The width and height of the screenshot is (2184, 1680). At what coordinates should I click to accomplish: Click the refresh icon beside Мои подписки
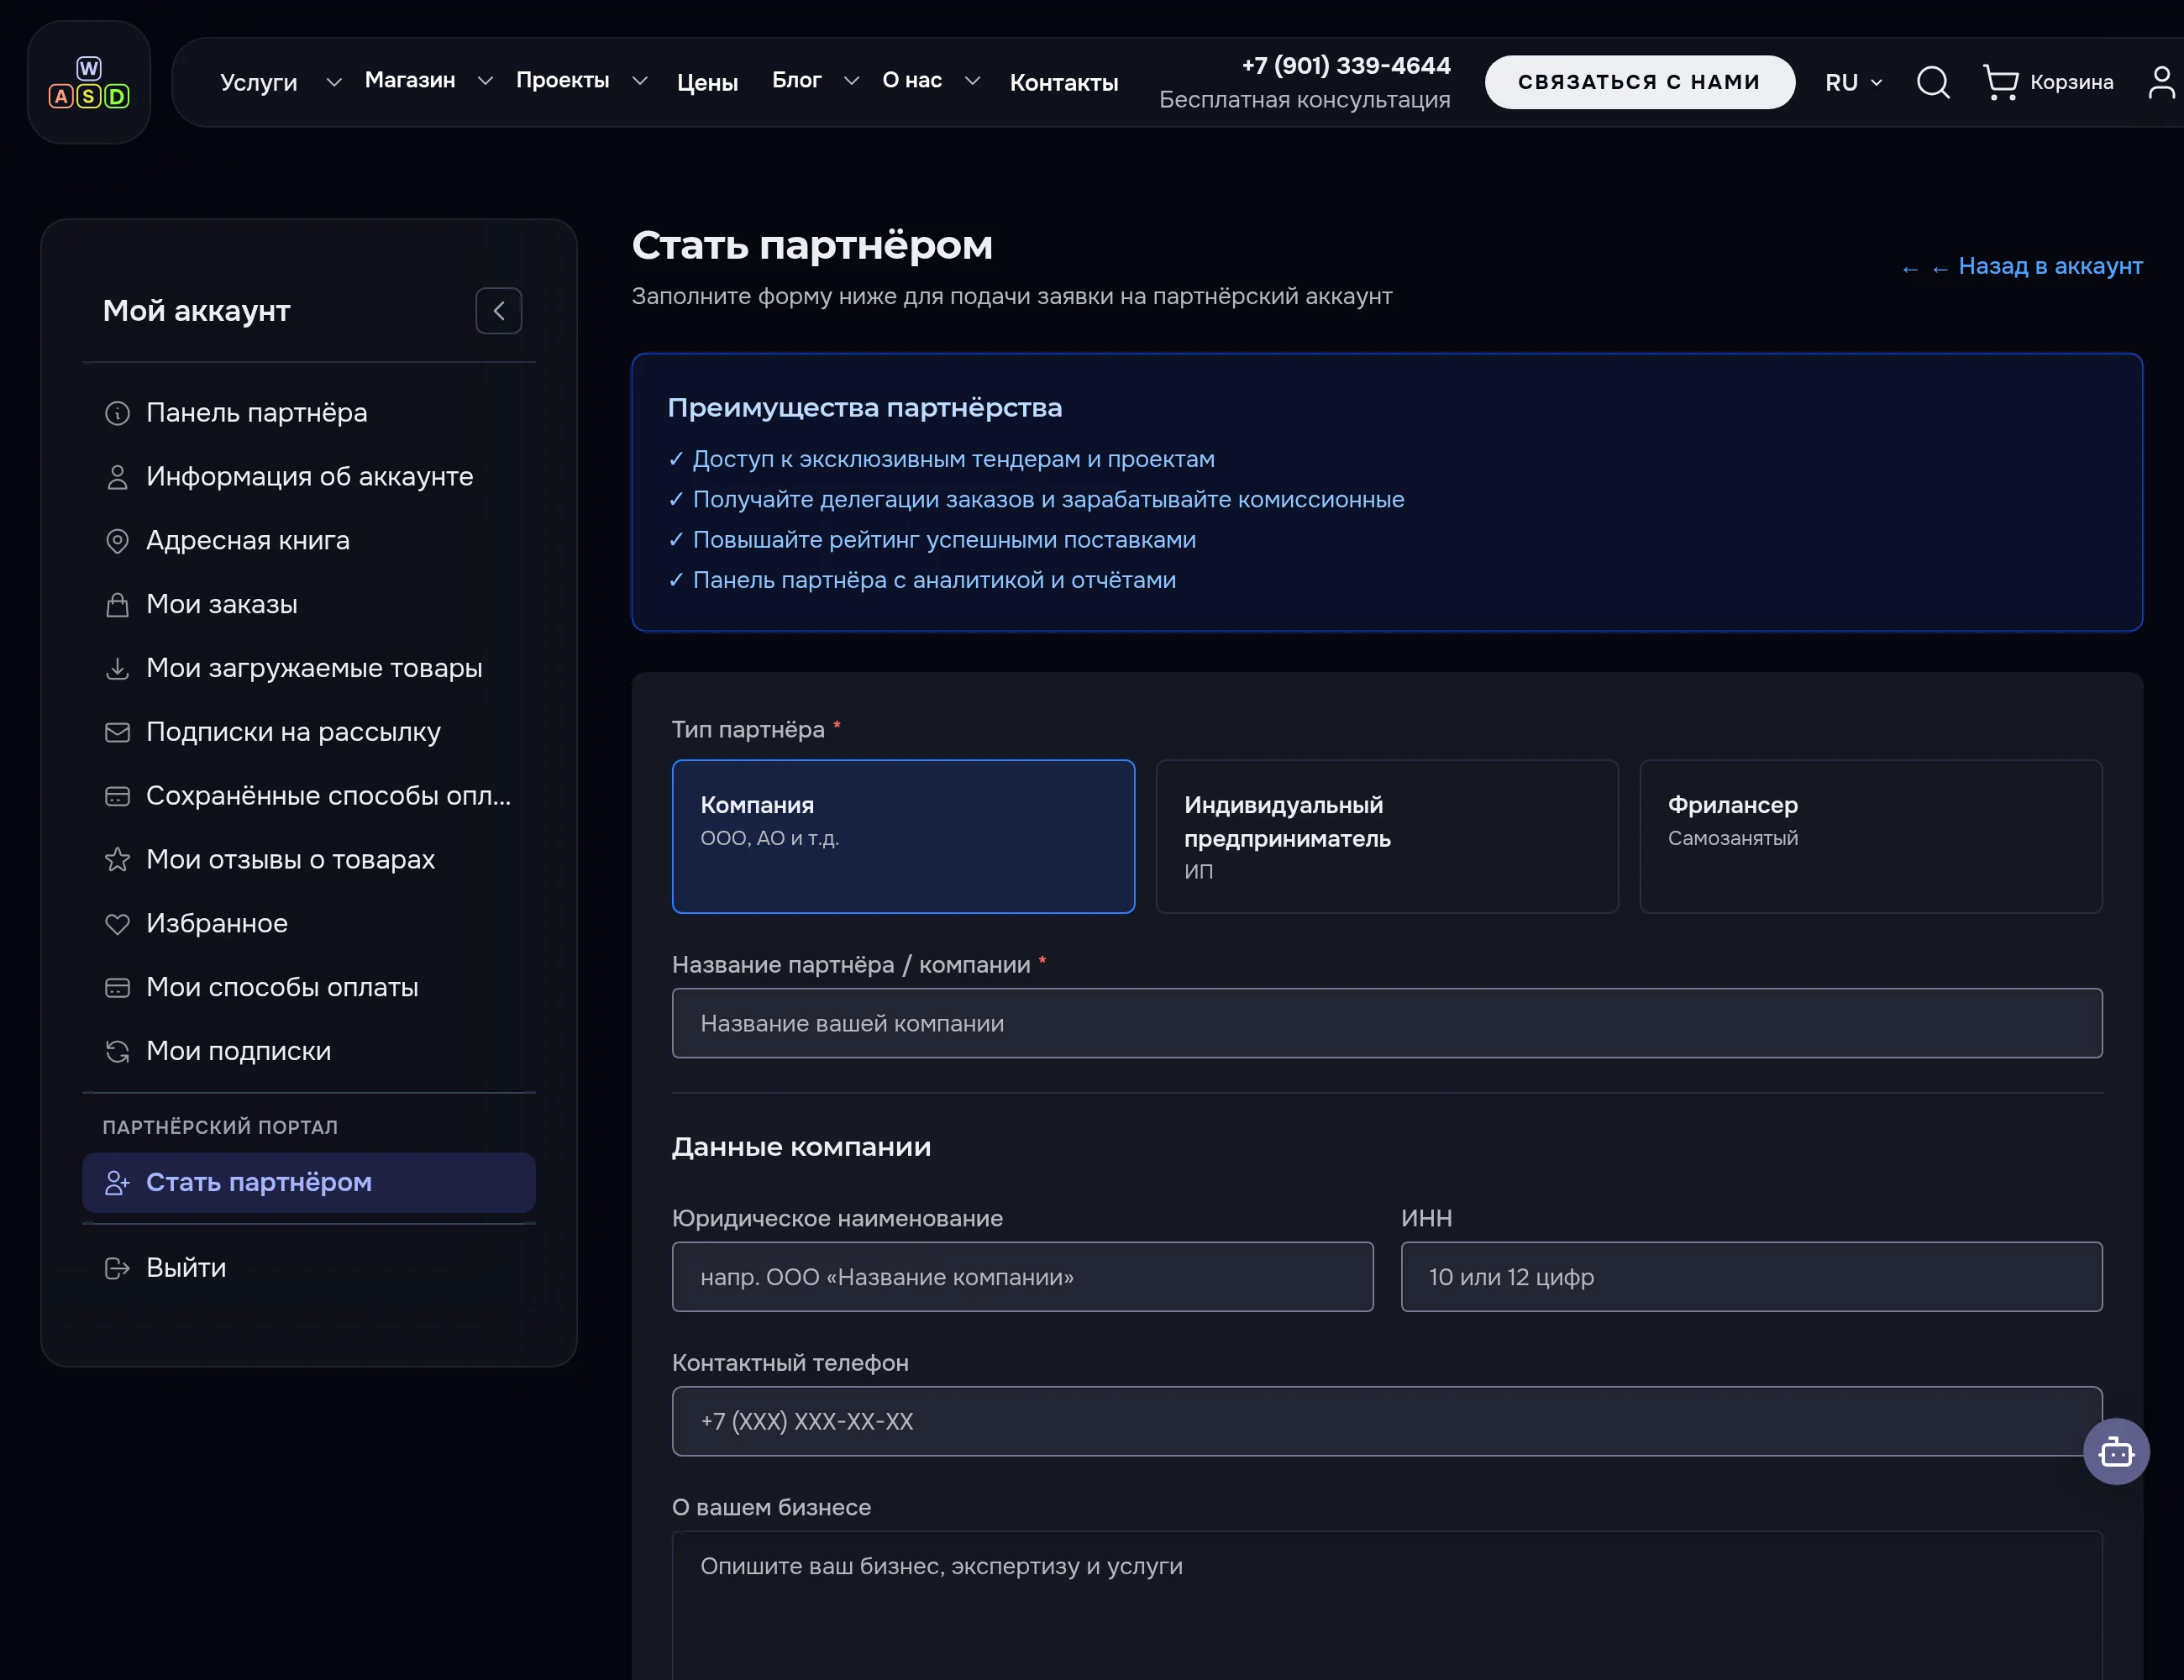point(117,1052)
